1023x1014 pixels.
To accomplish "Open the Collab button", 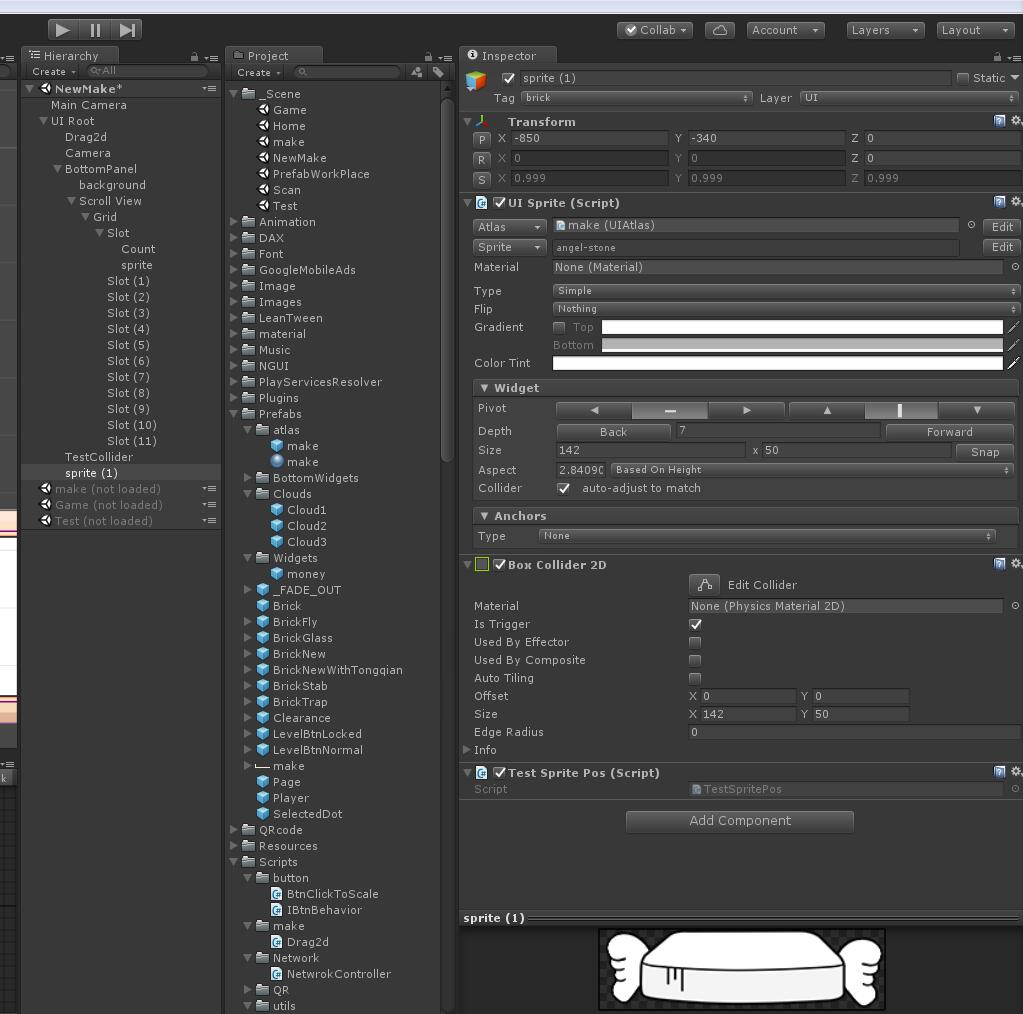I will coord(655,30).
